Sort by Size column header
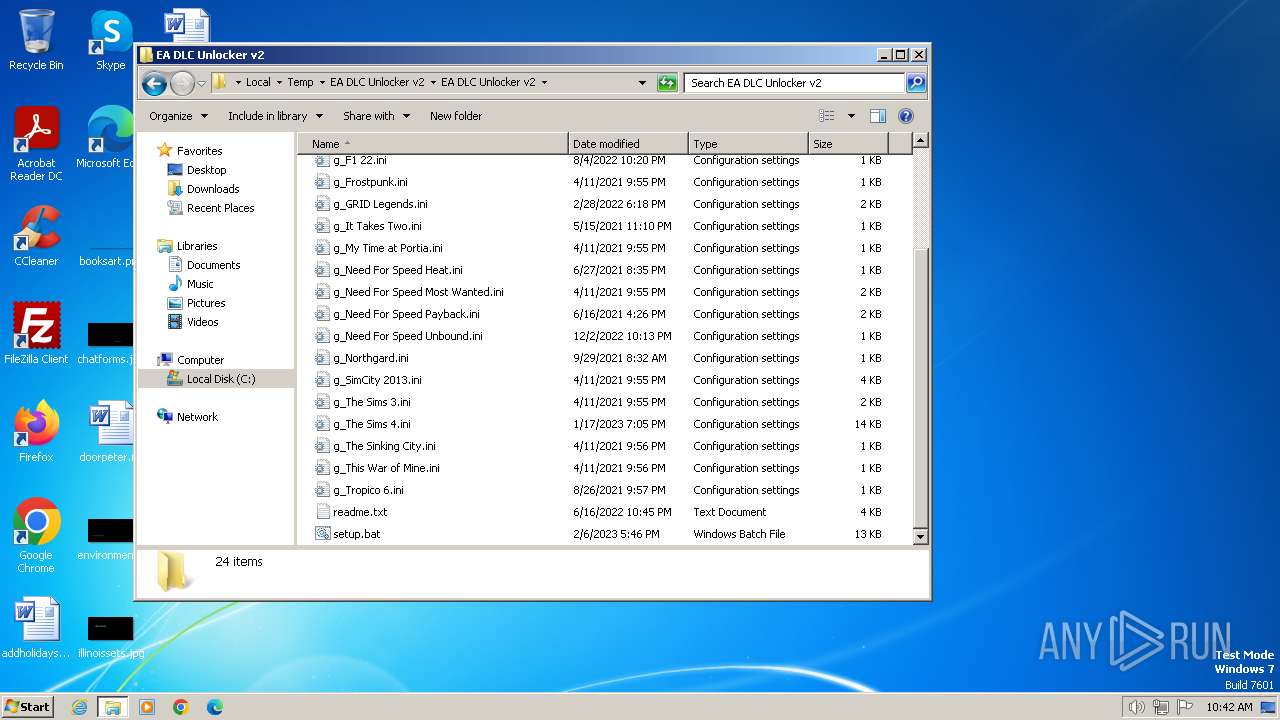The width and height of the screenshot is (1280, 720). [x=848, y=144]
